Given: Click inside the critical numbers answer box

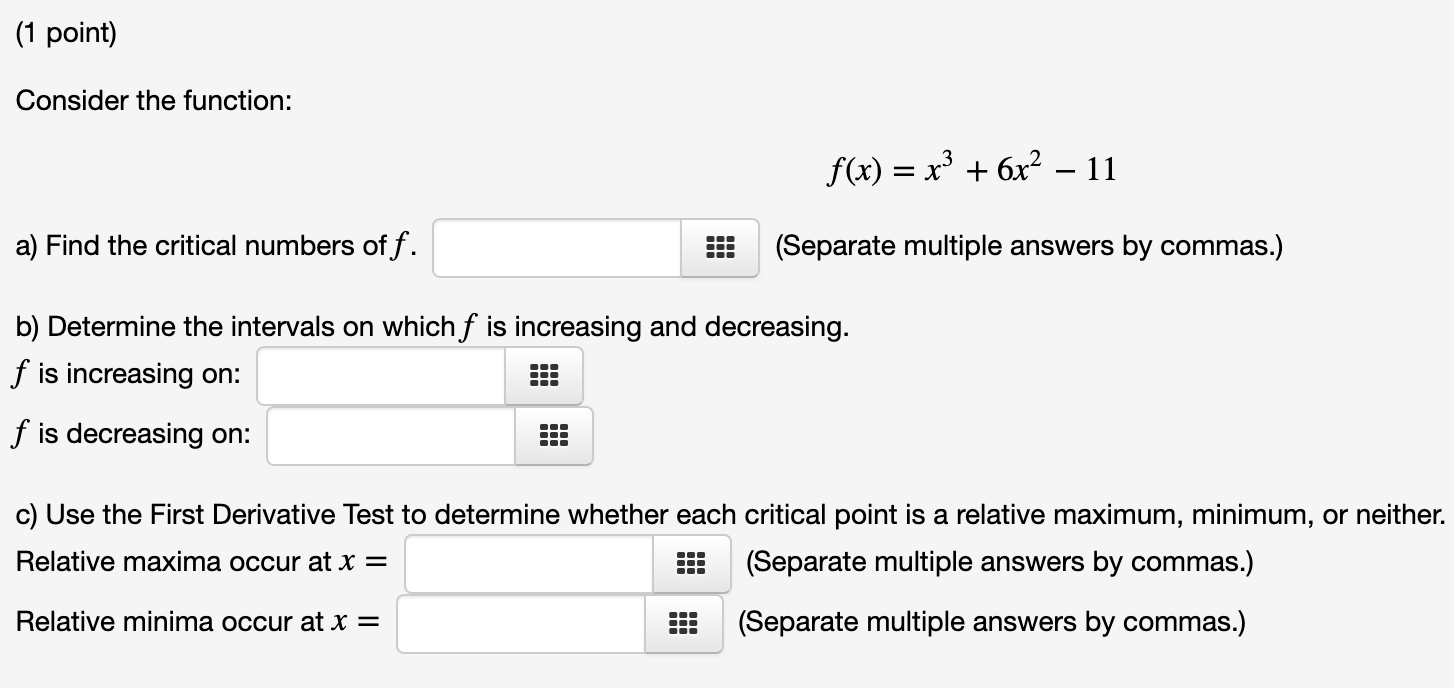Looking at the screenshot, I should tap(556, 247).
